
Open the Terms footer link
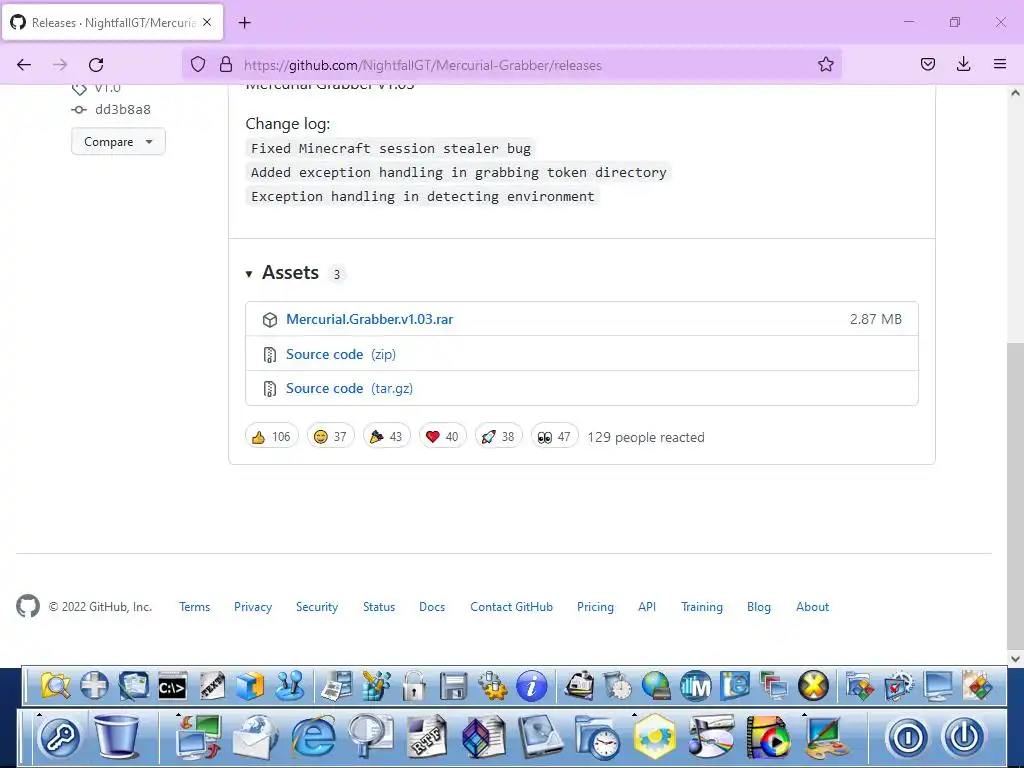tap(195, 607)
